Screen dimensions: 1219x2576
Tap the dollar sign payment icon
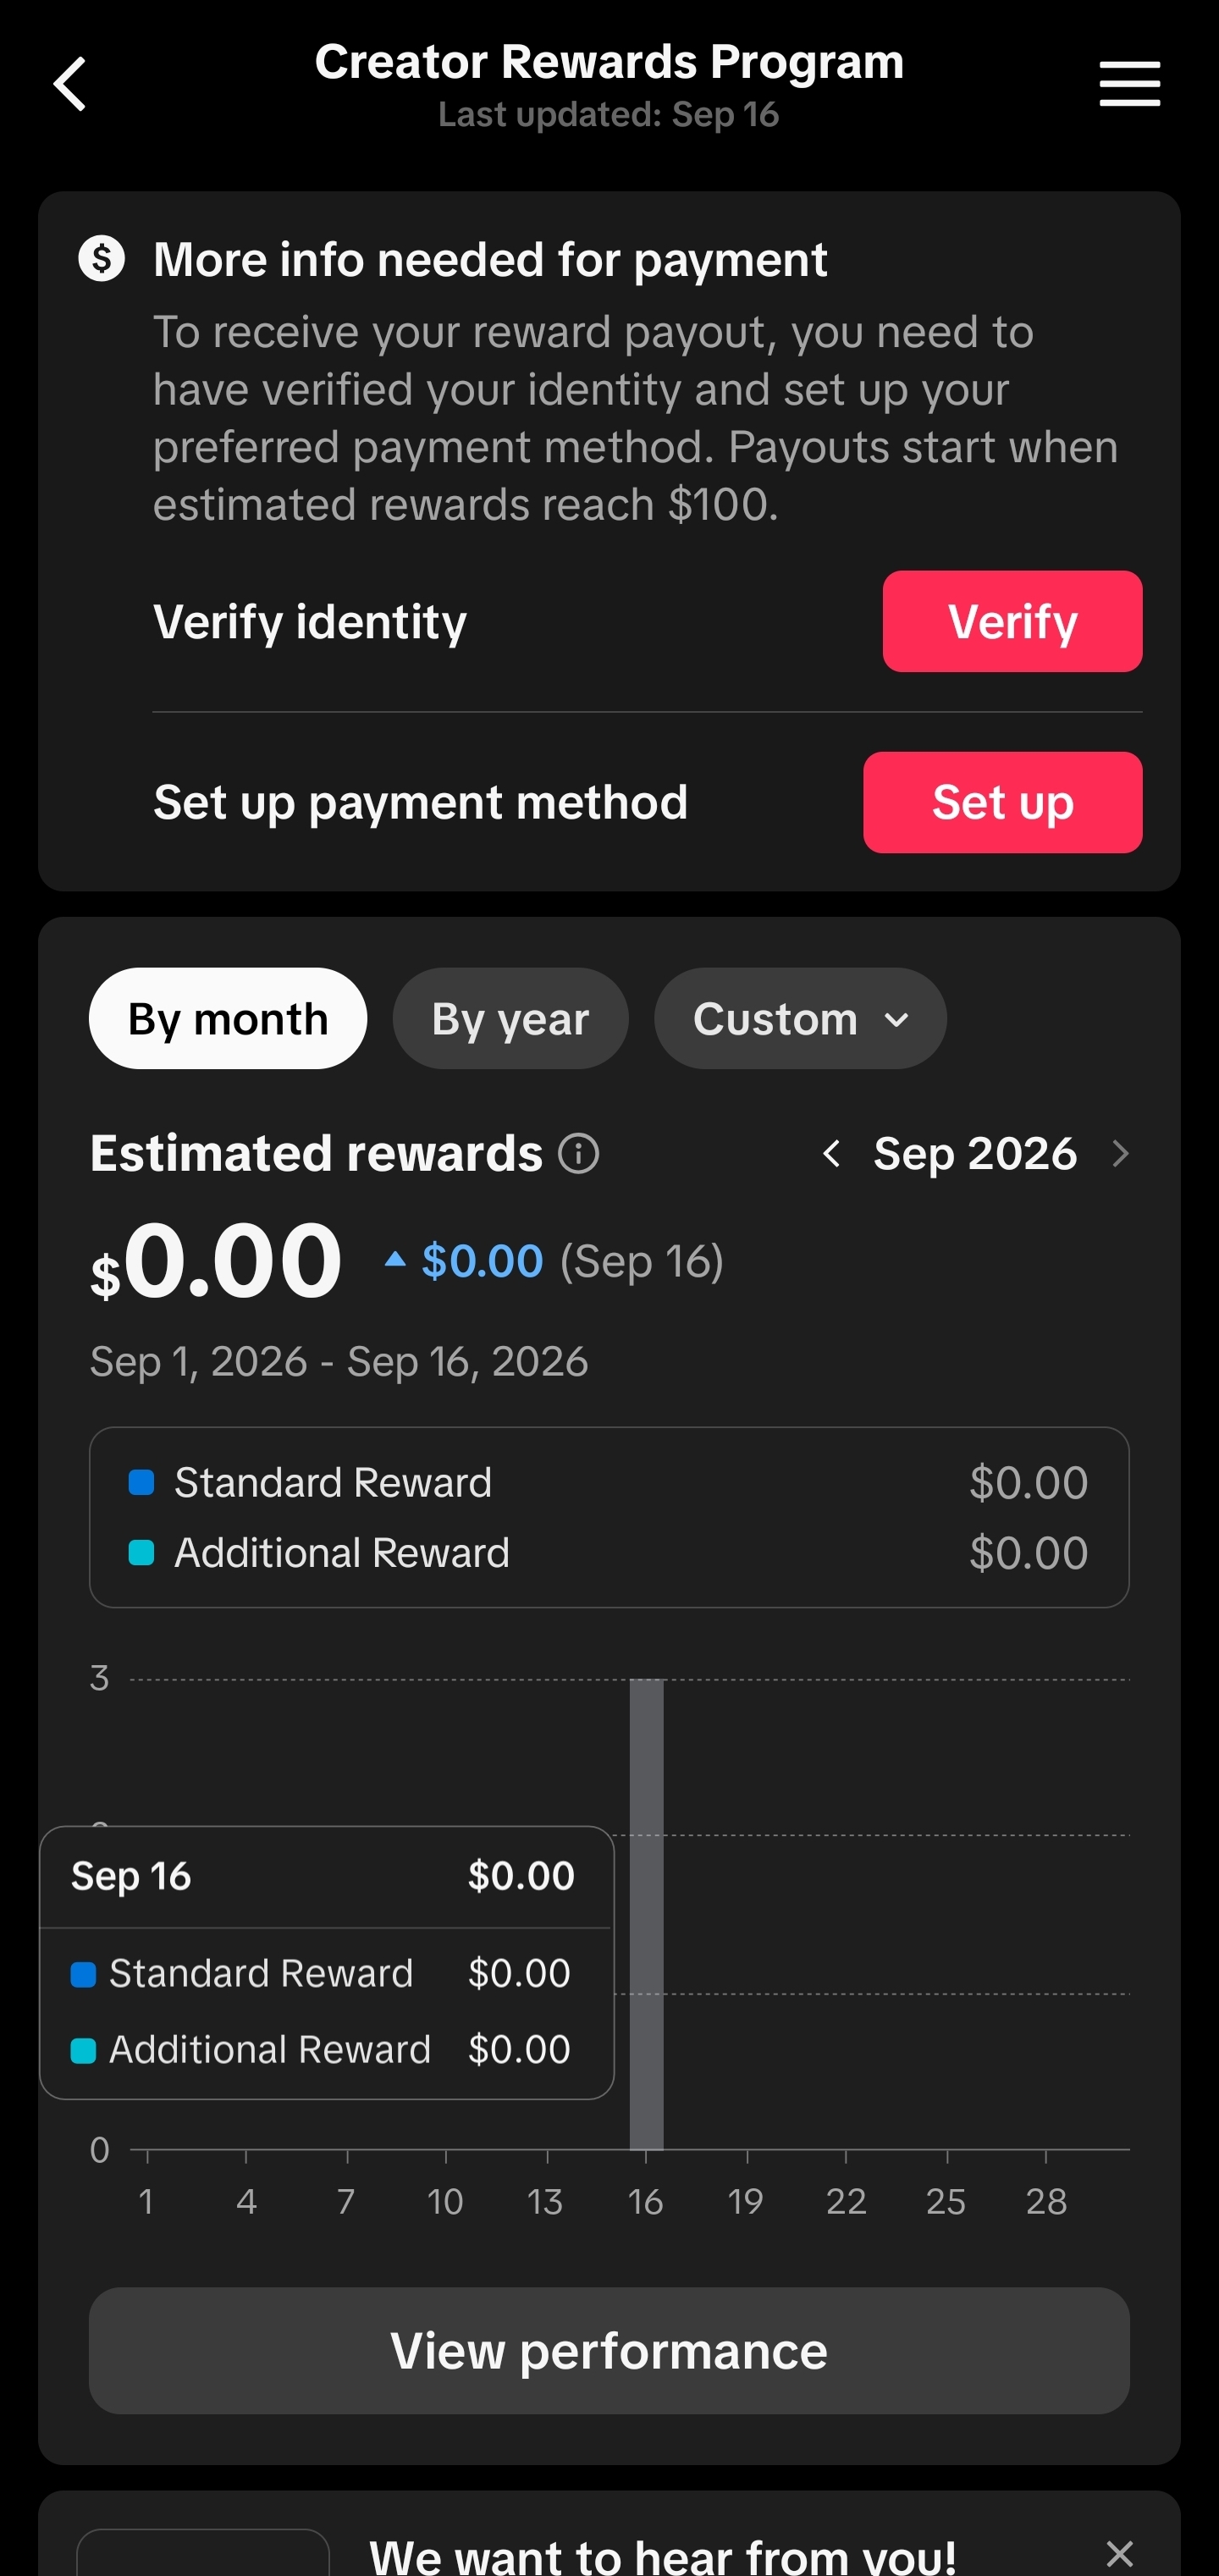point(101,259)
